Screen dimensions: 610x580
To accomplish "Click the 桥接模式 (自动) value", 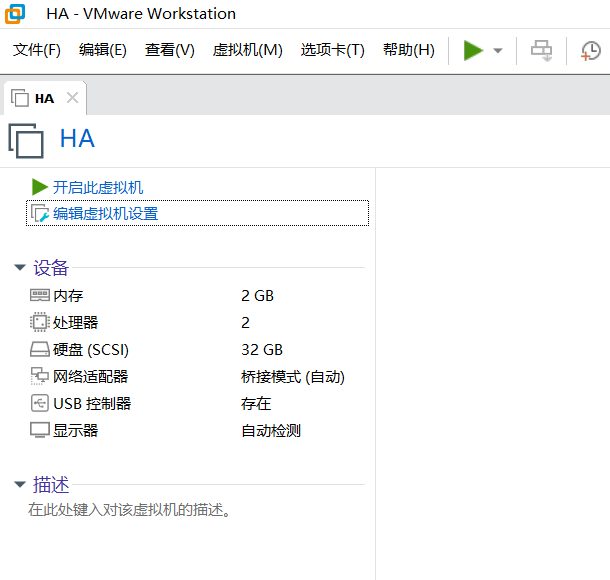I will (x=293, y=377).
